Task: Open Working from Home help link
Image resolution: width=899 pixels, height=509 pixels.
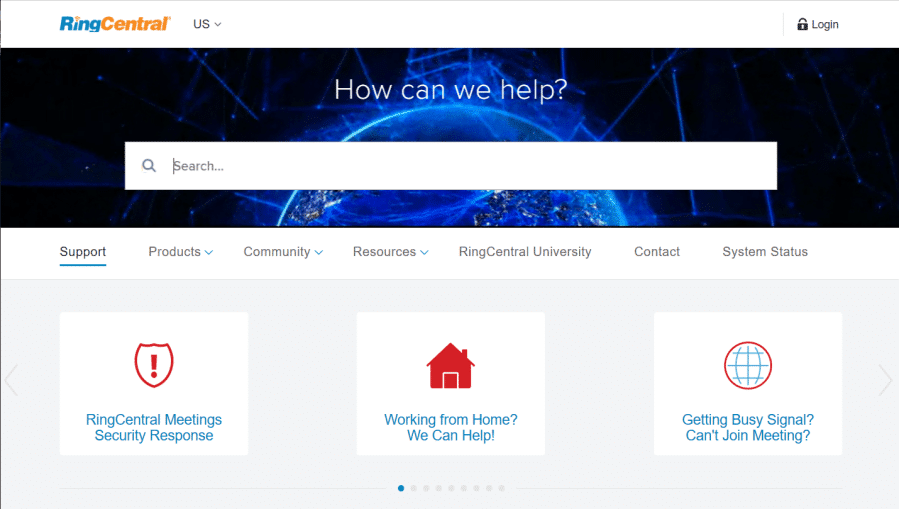Action: coord(451,428)
